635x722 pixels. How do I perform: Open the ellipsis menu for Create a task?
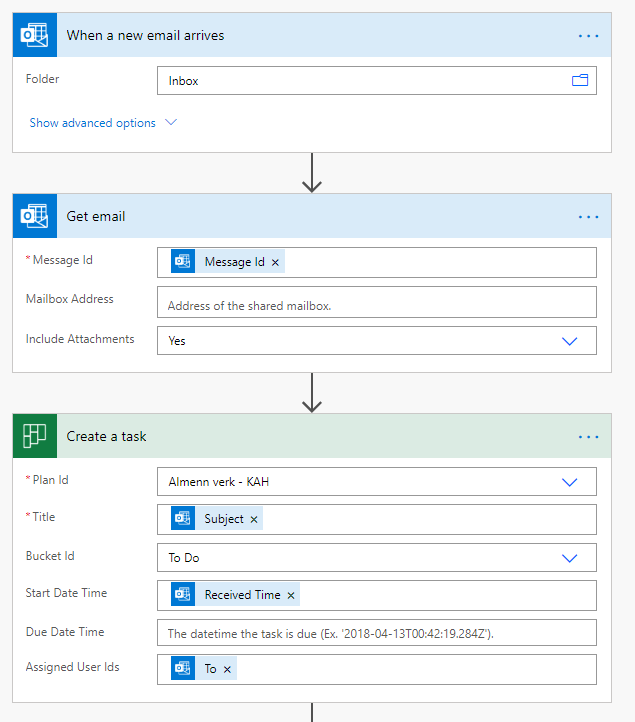click(x=588, y=436)
